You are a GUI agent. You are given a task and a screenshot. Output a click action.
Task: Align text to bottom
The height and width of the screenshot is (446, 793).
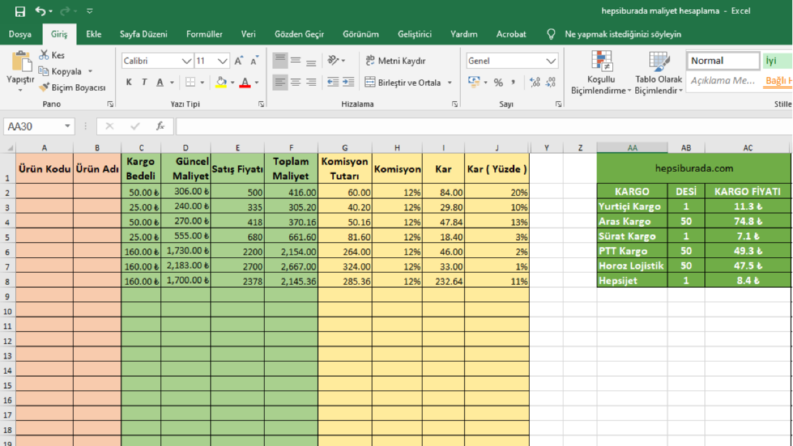[x=311, y=61]
